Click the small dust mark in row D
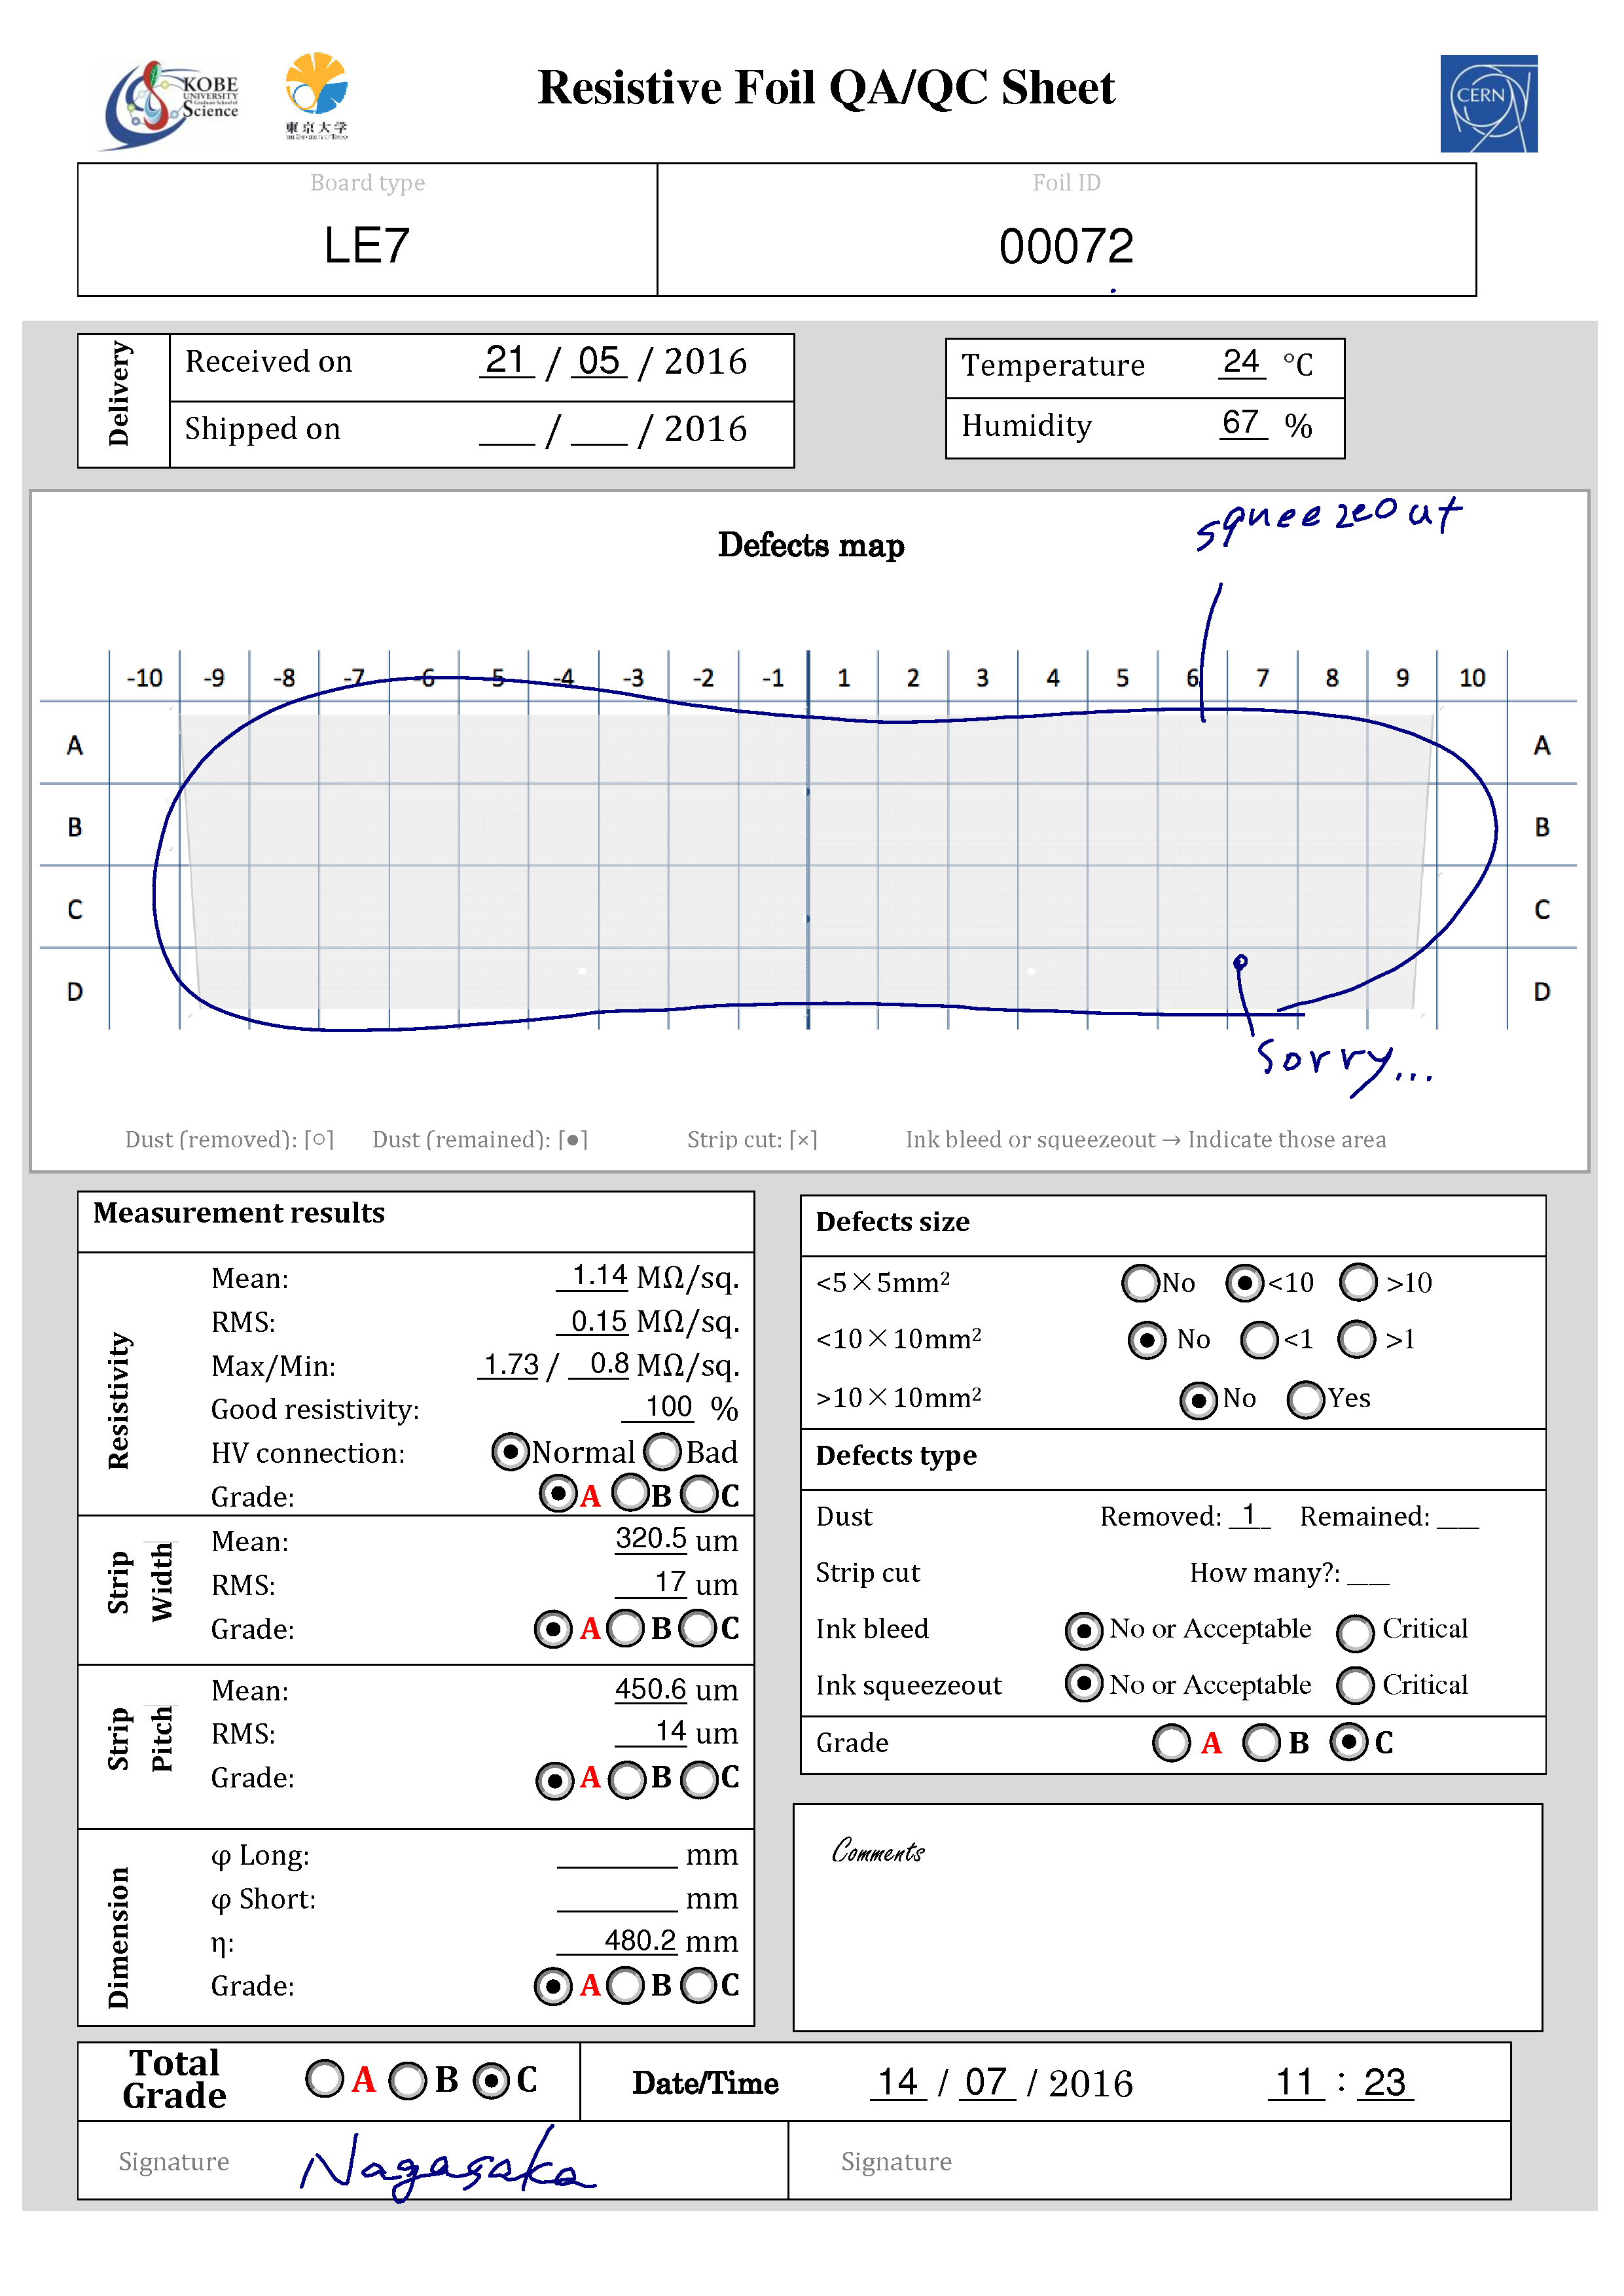The height and width of the screenshot is (2296, 1624). 1240,962
